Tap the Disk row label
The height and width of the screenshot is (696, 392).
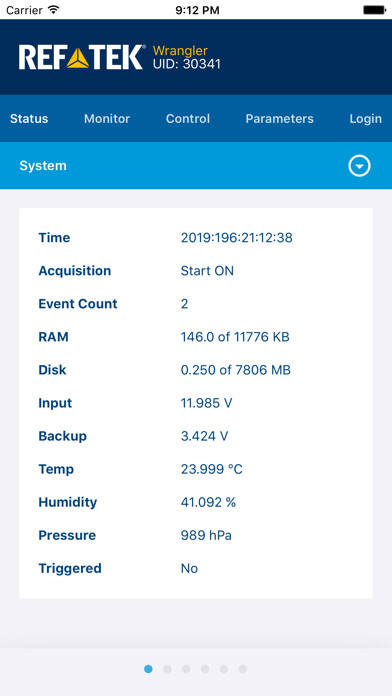tap(52, 370)
